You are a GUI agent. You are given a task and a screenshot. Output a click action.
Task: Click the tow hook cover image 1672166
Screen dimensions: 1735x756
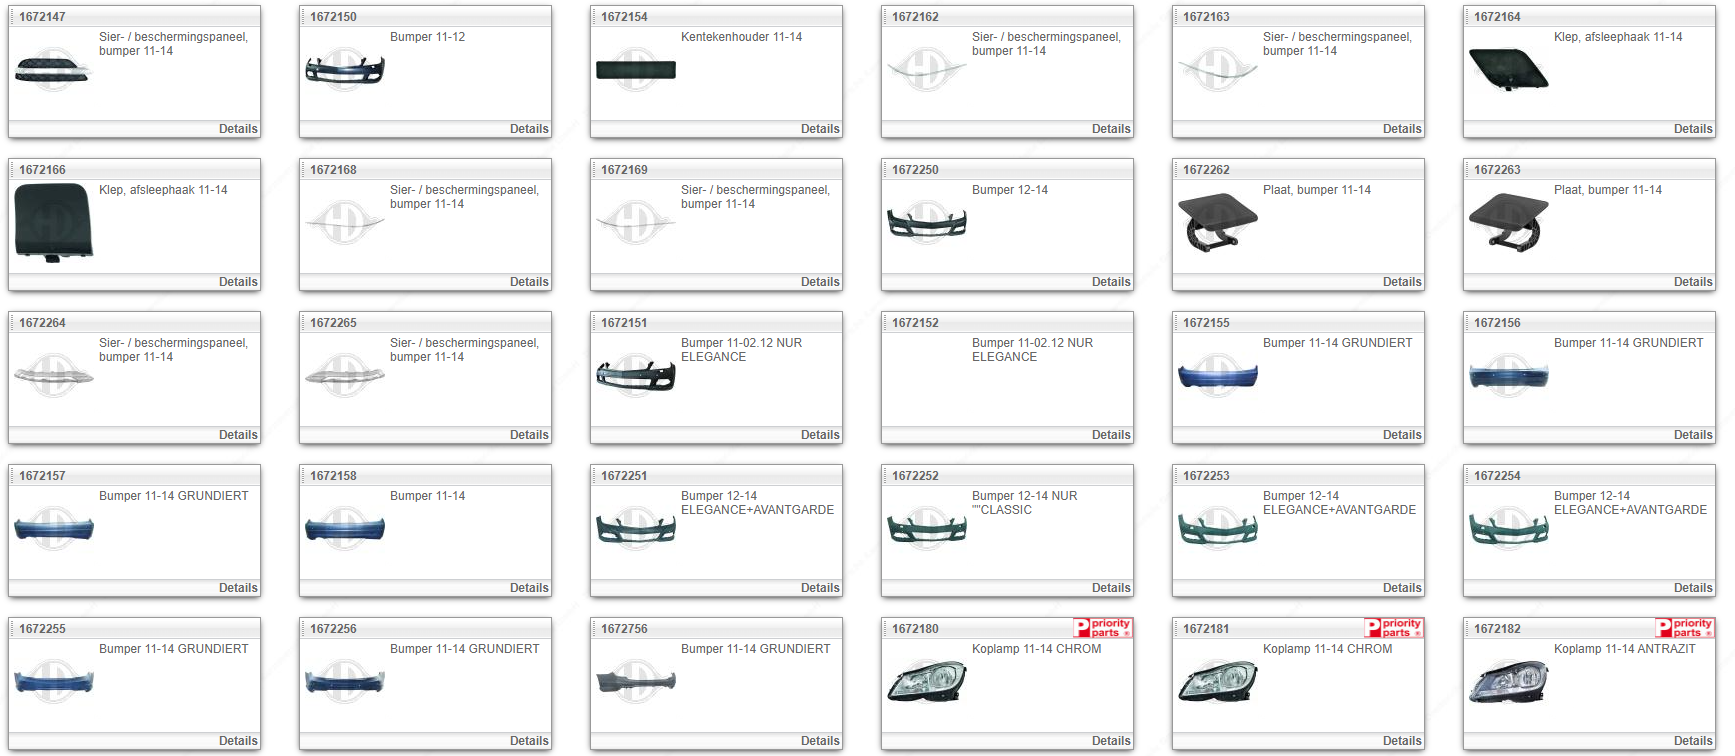pos(53,223)
